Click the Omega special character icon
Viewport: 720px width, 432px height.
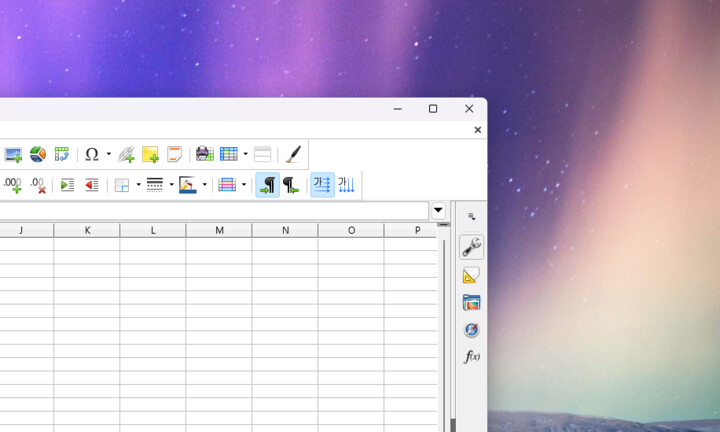[92, 154]
